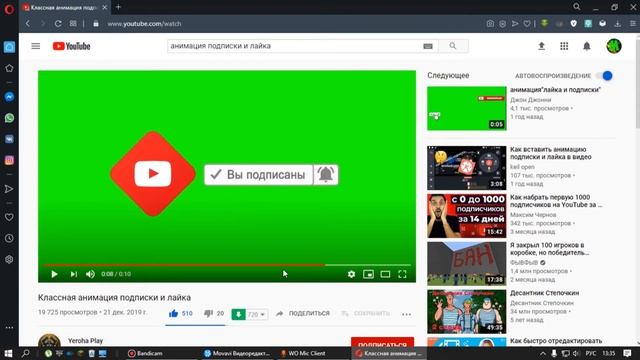Dislike the video (20 thumbs down)
The height and width of the screenshot is (360, 640).
click(x=214, y=313)
